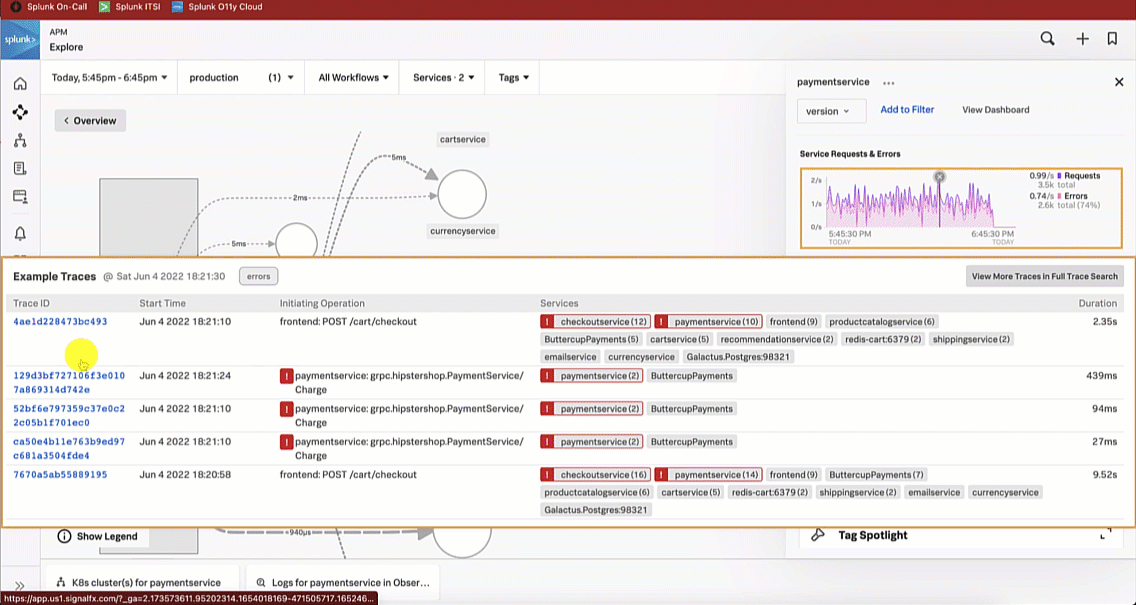Click the search magnifier icon
The image size is (1136, 605).
pyautogui.click(x=1047, y=39)
